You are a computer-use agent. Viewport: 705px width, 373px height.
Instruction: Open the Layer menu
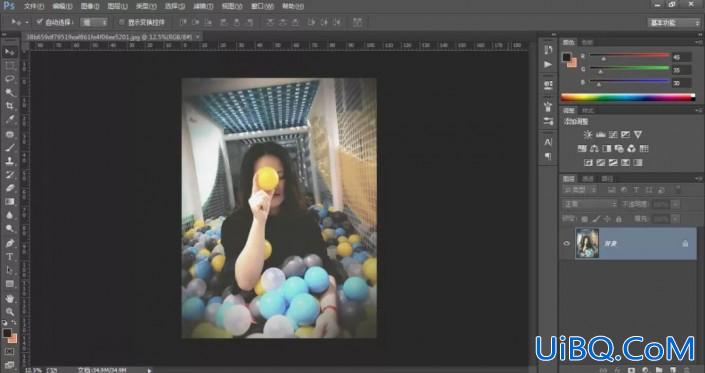tap(117, 6)
